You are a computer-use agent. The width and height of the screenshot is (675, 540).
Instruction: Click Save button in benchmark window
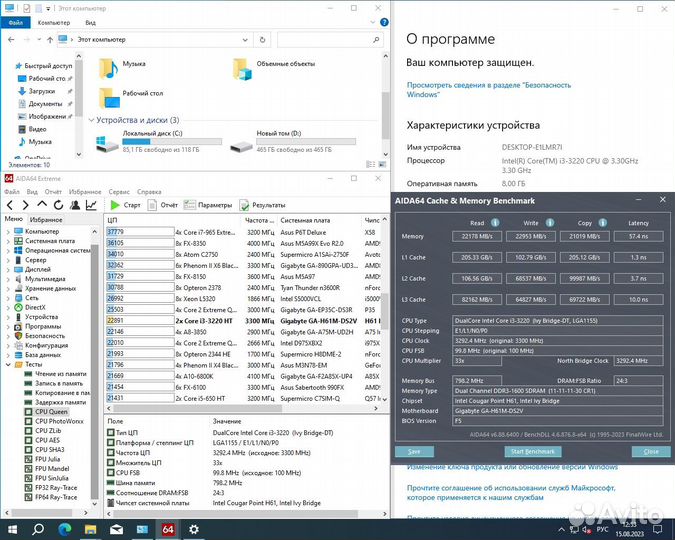click(x=414, y=451)
